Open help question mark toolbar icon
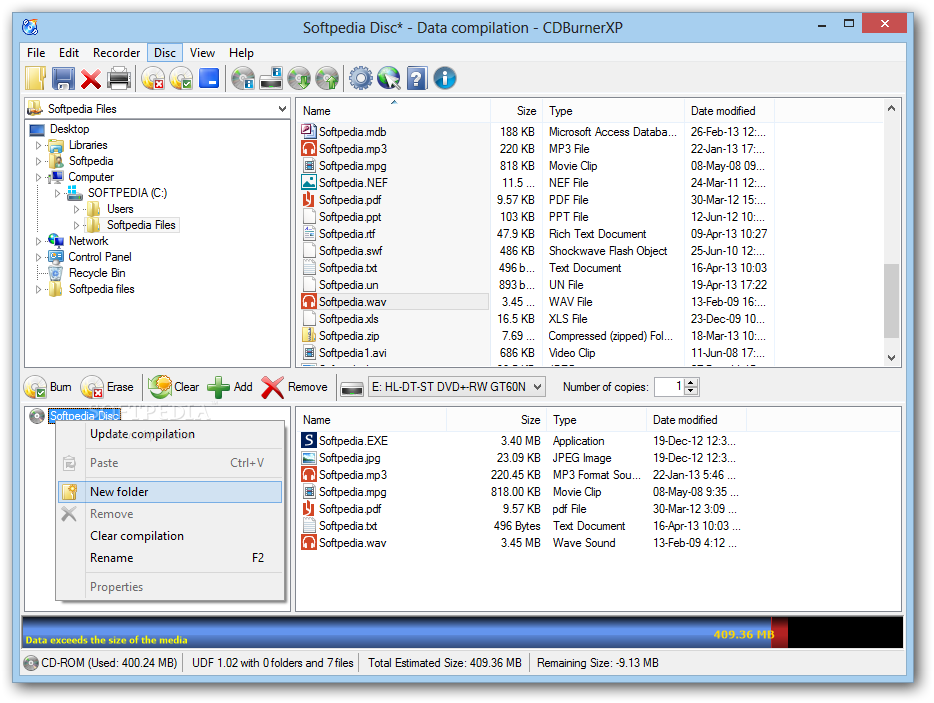 click(417, 78)
